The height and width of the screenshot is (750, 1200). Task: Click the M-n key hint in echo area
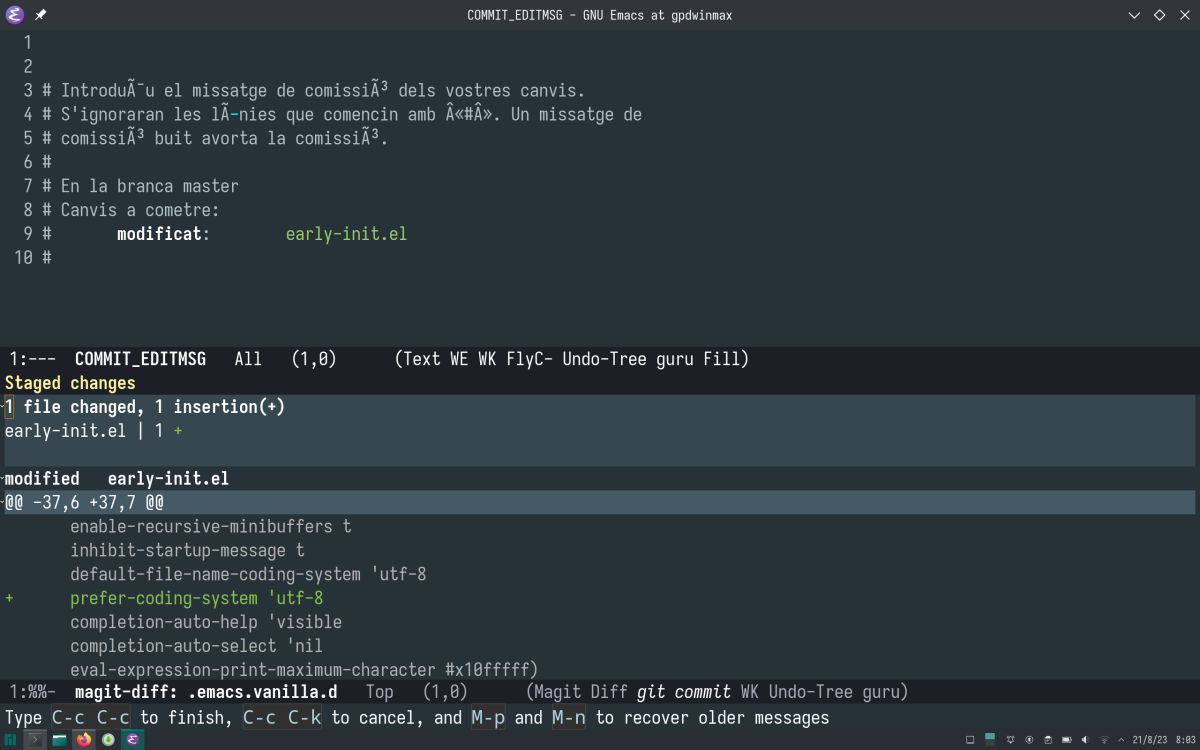569,718
